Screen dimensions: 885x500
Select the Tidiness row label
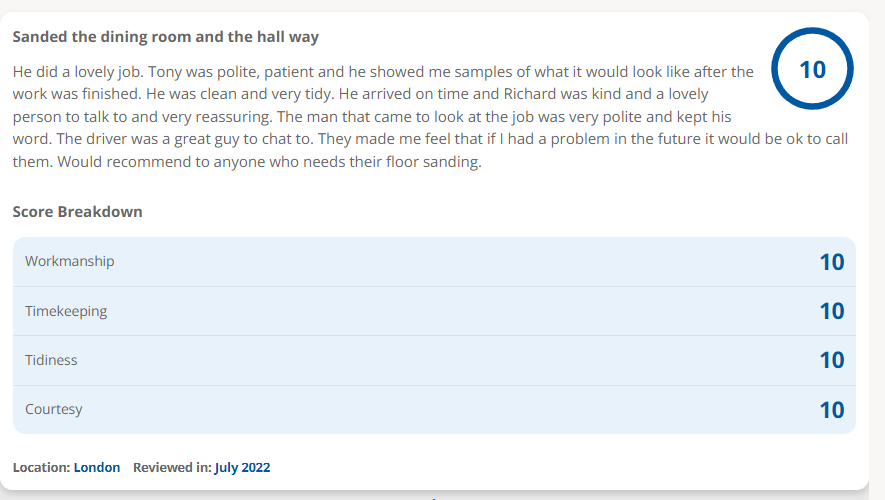pyautogui.click(x=51, y=360)
